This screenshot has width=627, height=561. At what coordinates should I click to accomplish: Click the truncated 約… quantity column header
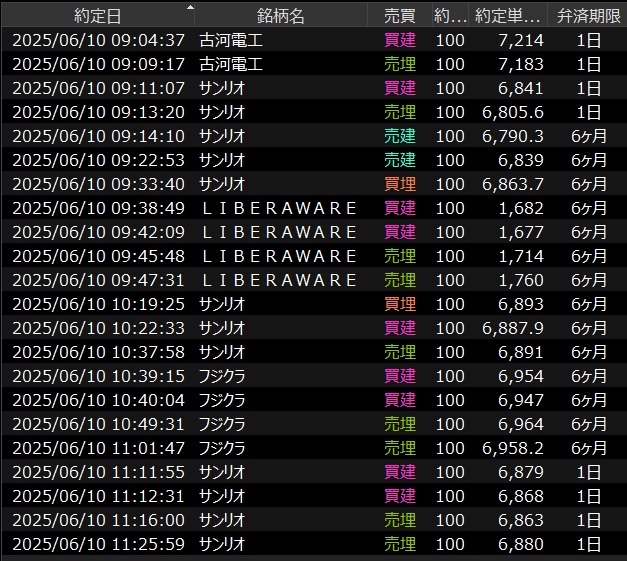click(450, 16)
